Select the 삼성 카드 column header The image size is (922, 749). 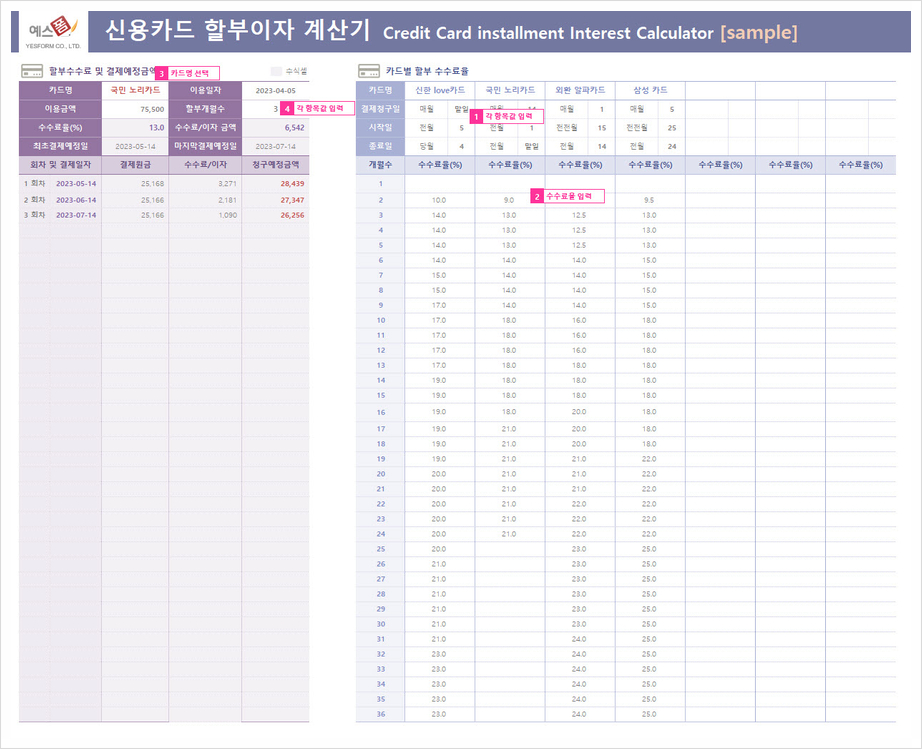pyautogui.click(x=650, y=90)
